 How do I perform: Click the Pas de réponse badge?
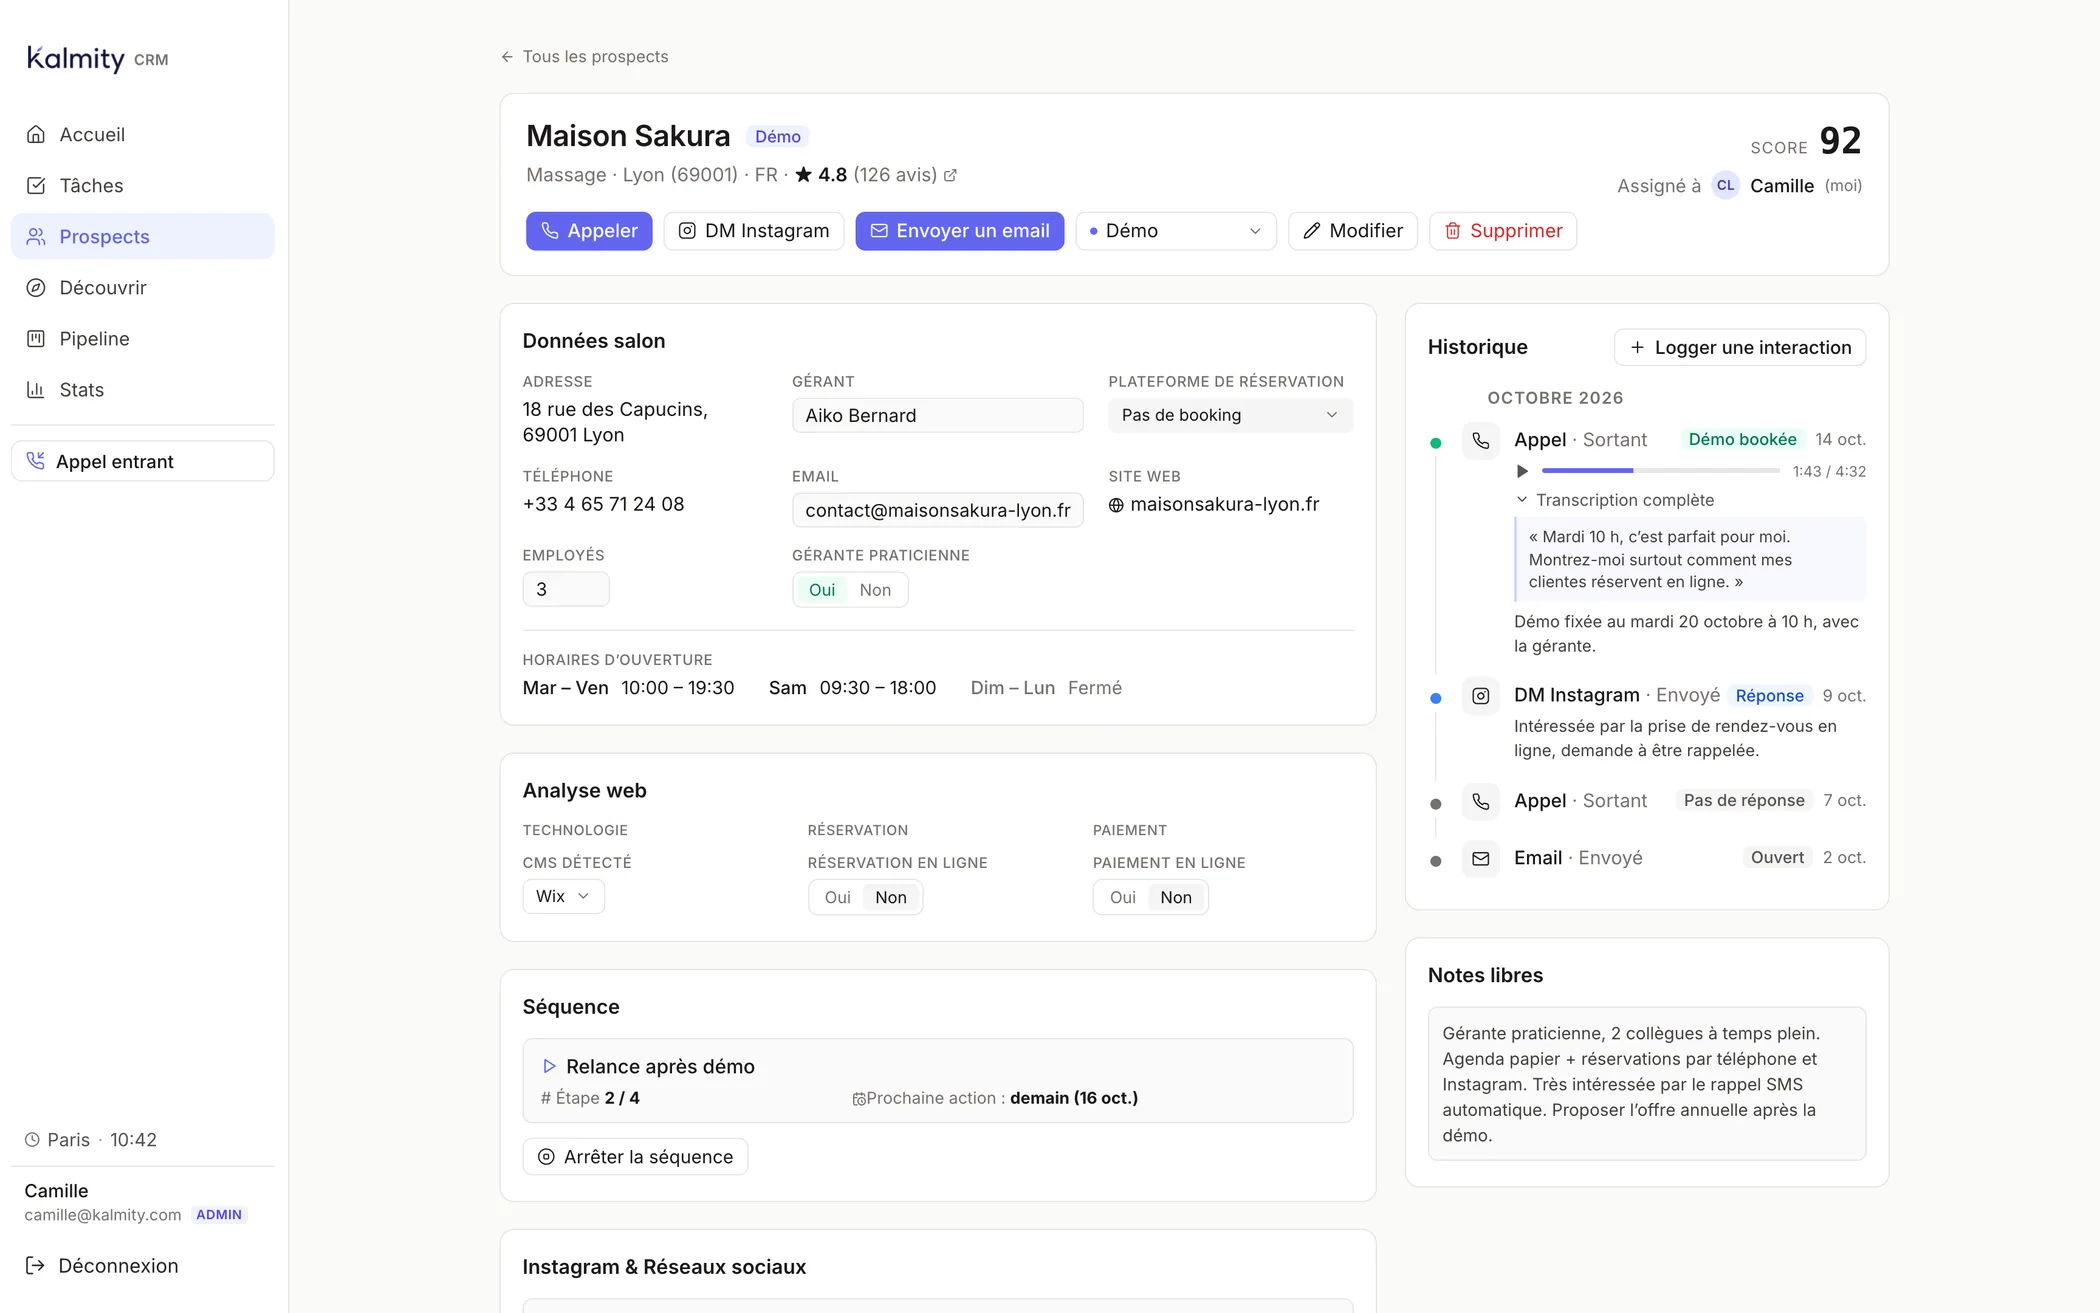[1744, 800]
